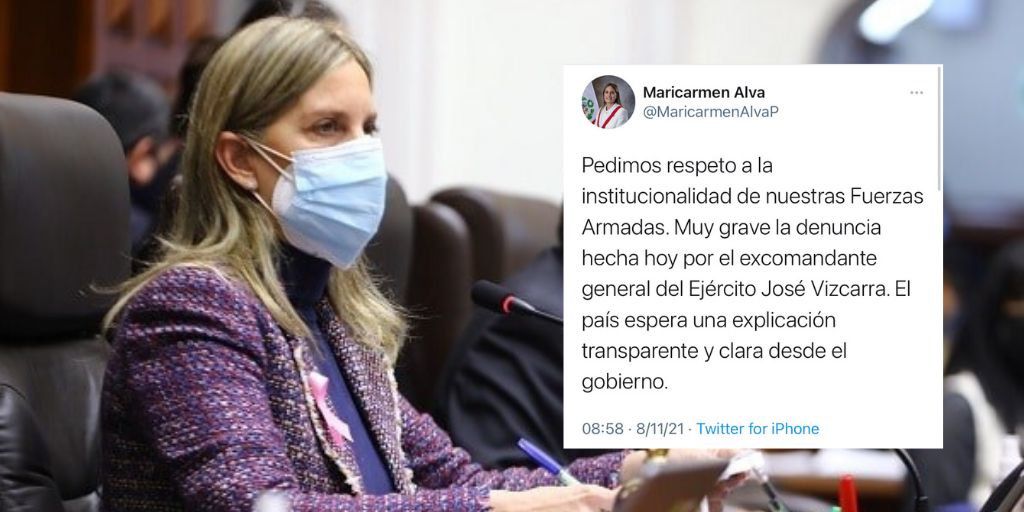
Task: Click the microphone in the photo
Action: coord(515,303)
